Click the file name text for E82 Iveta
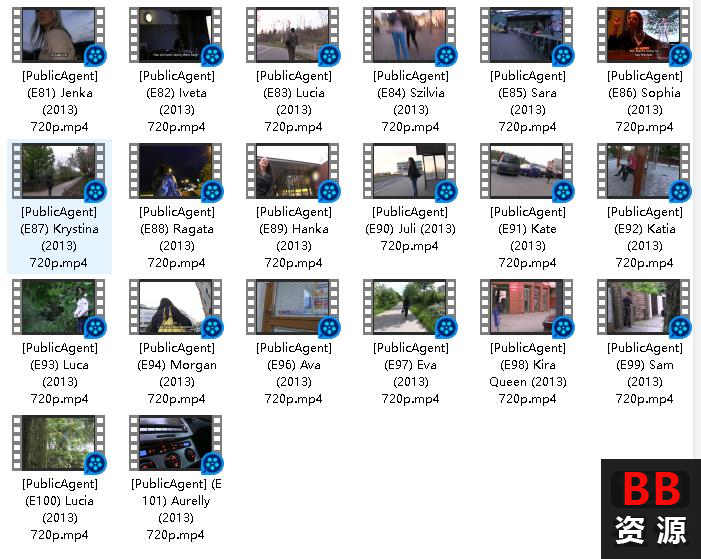This screenshot has width=701, height=559. (x=177, y=101)
